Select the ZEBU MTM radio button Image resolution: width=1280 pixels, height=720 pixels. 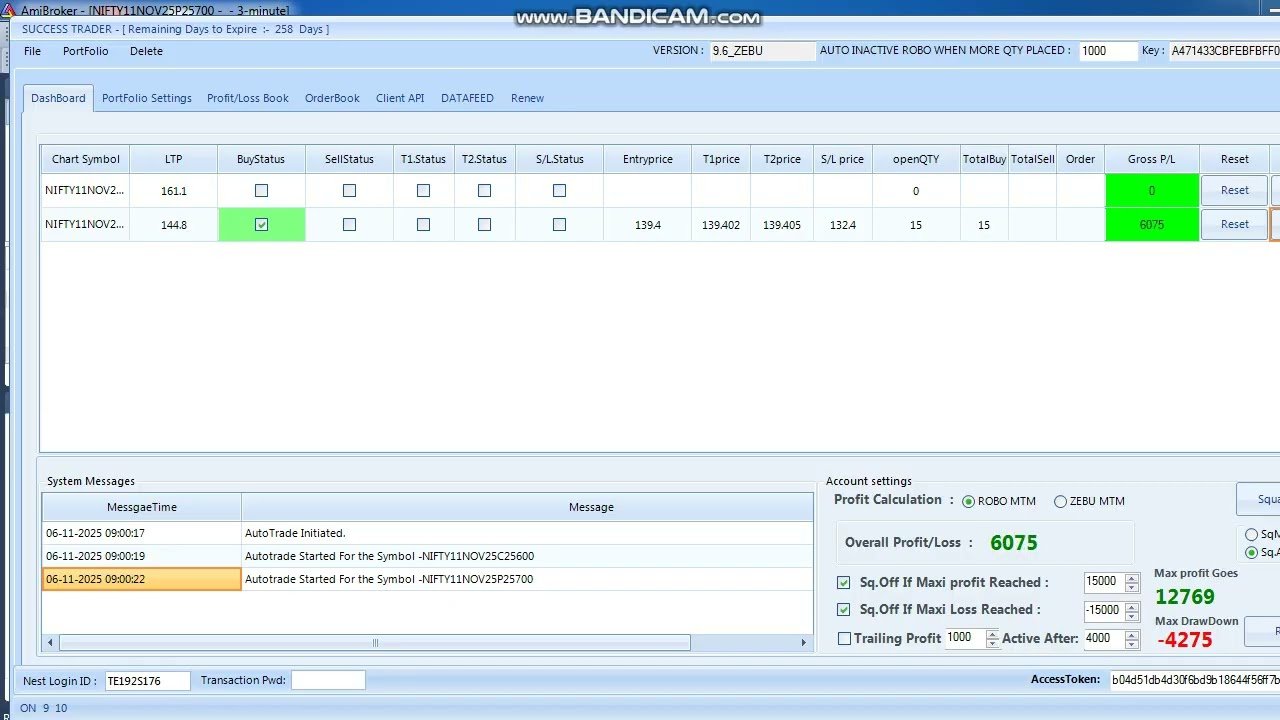(x=1060, y=501)
